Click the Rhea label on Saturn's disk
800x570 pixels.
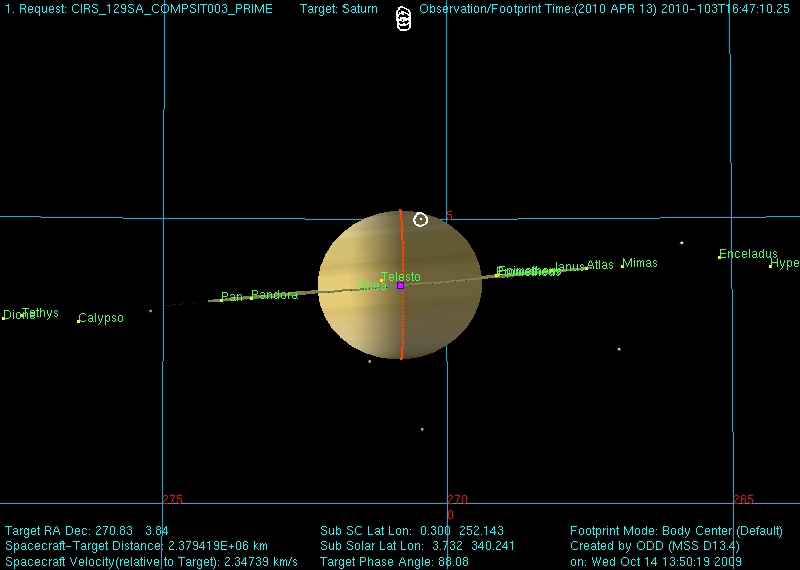(x=372, y=286)
